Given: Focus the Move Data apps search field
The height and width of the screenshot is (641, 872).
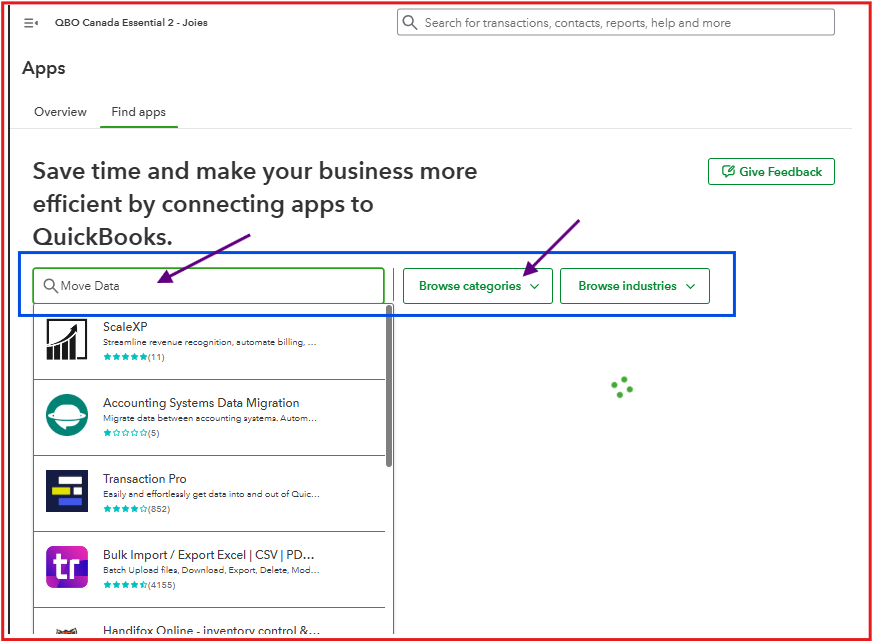Looking at the screenshot, I should coord(209,286).
